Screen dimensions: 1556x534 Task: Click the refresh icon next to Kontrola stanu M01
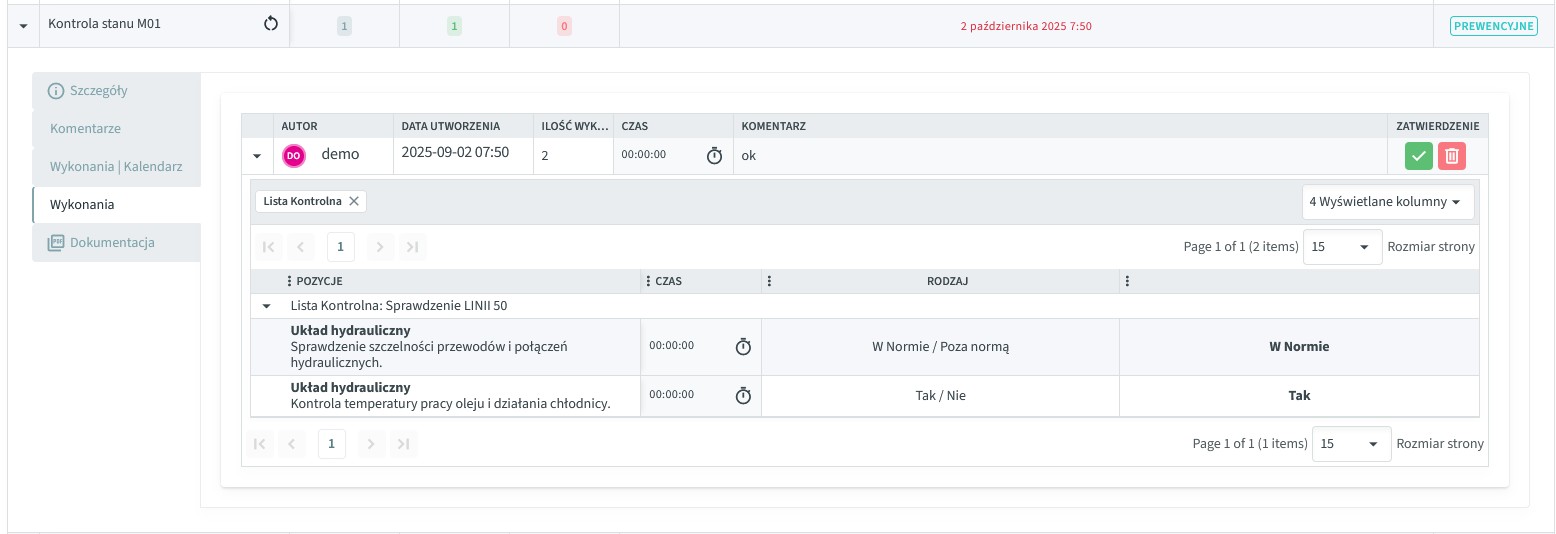(270, 24)
